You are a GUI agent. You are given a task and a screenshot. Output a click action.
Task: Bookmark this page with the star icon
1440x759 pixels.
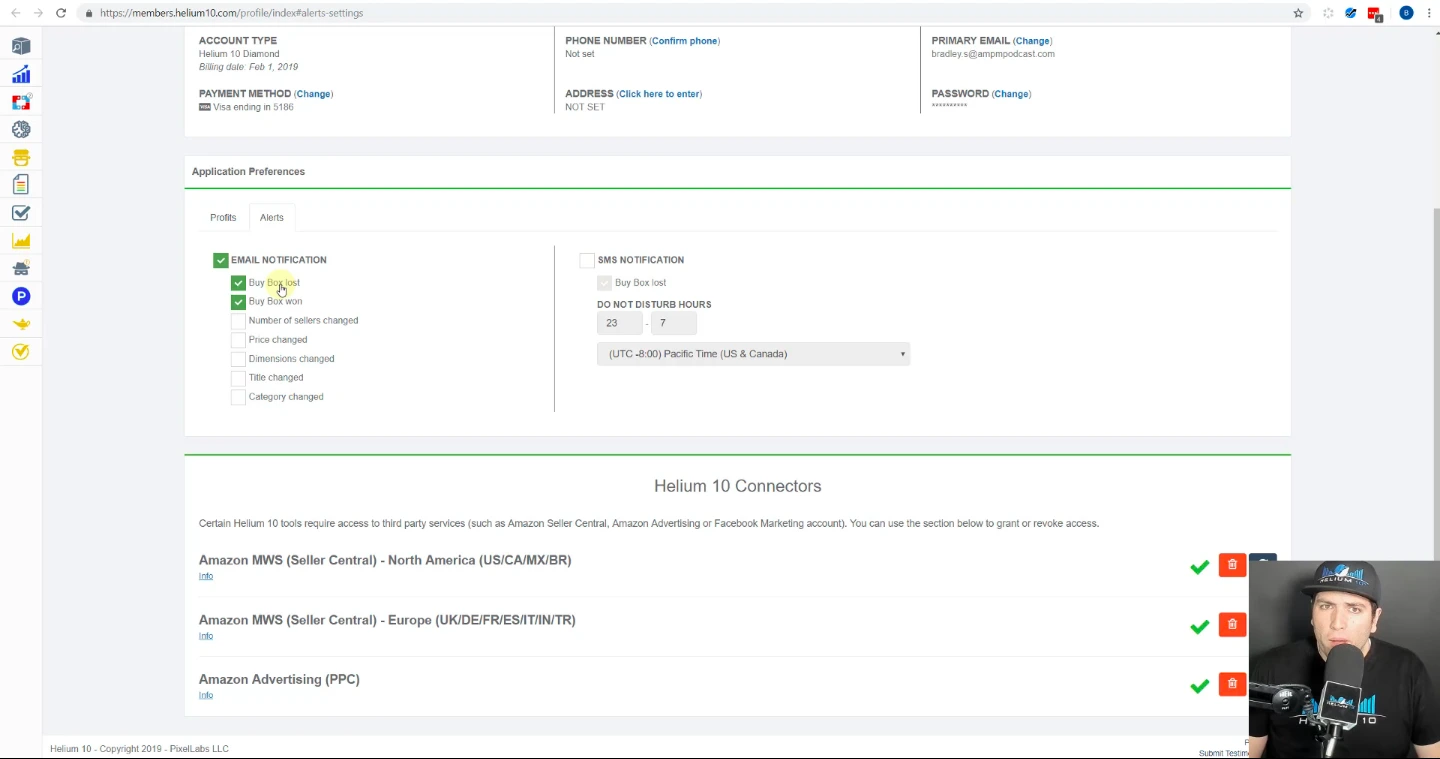[1299, 13]
